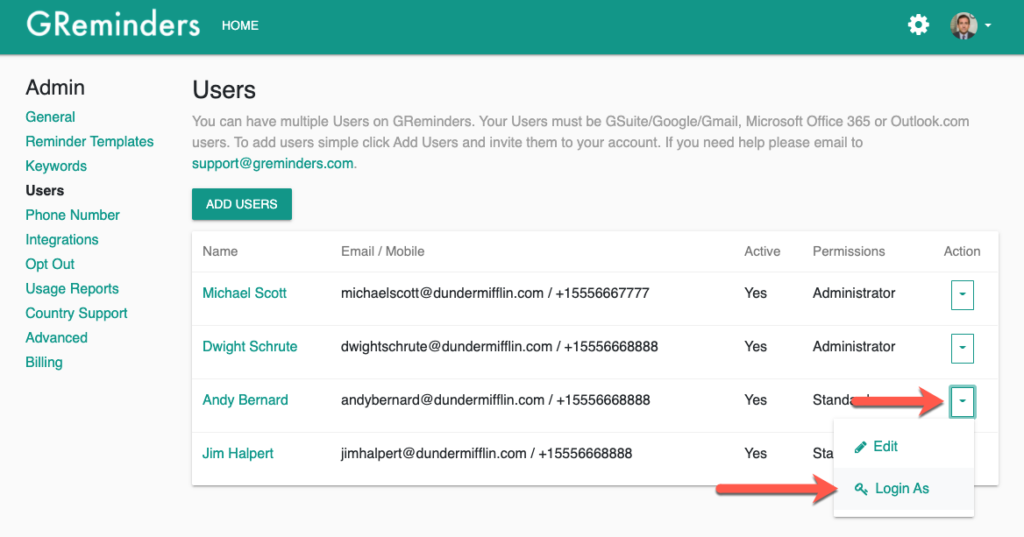Click the Action column header

click(962, 252)
